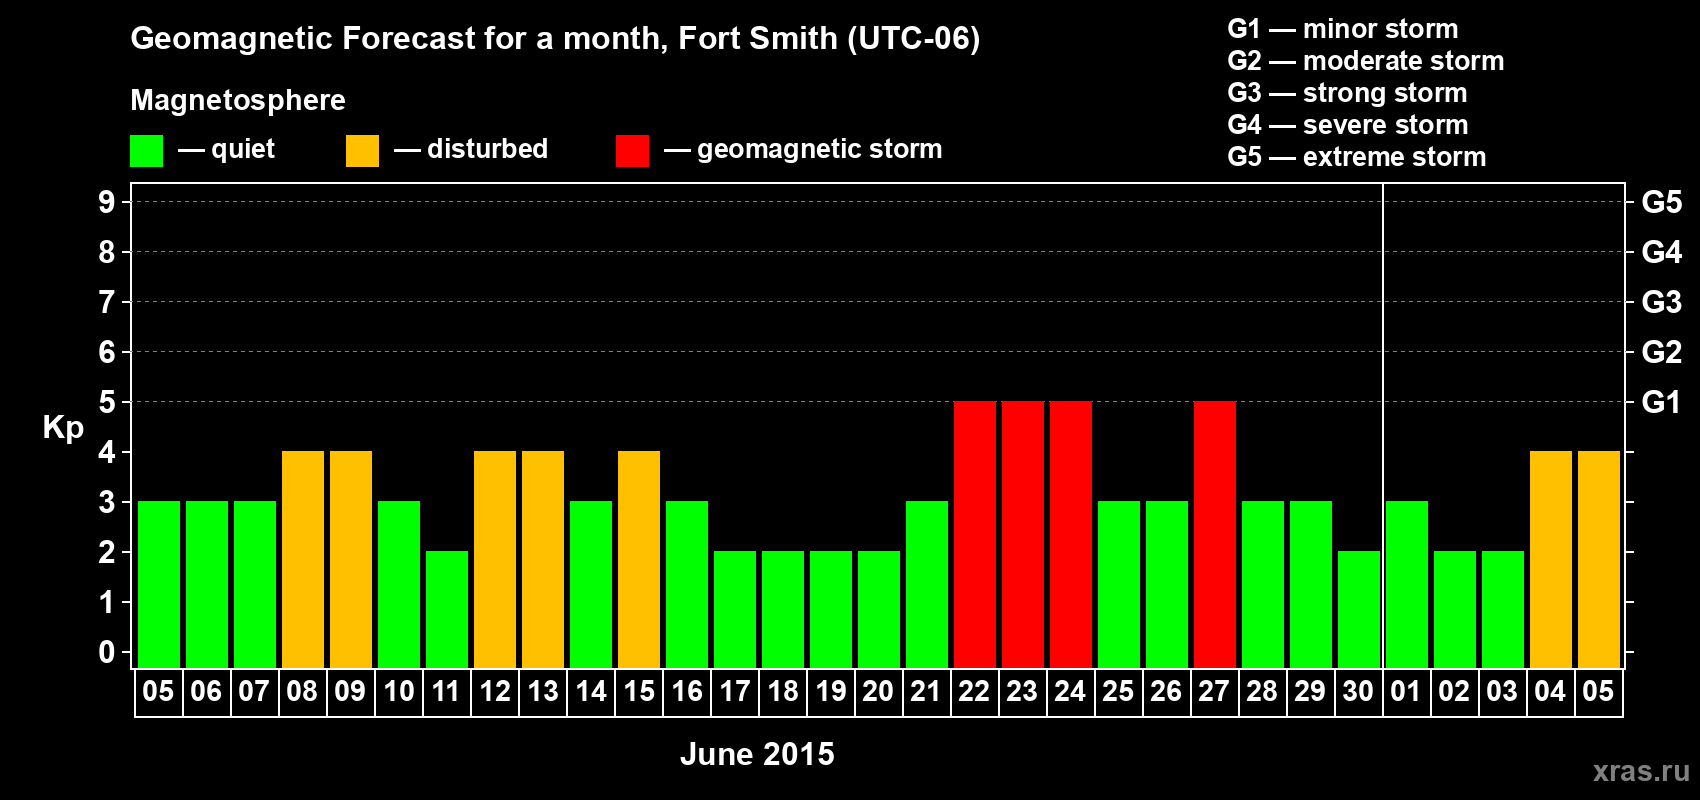Click the orange disturbed legend swatch
Viewport: 1700px width, 800px height.
click(362, 151)
